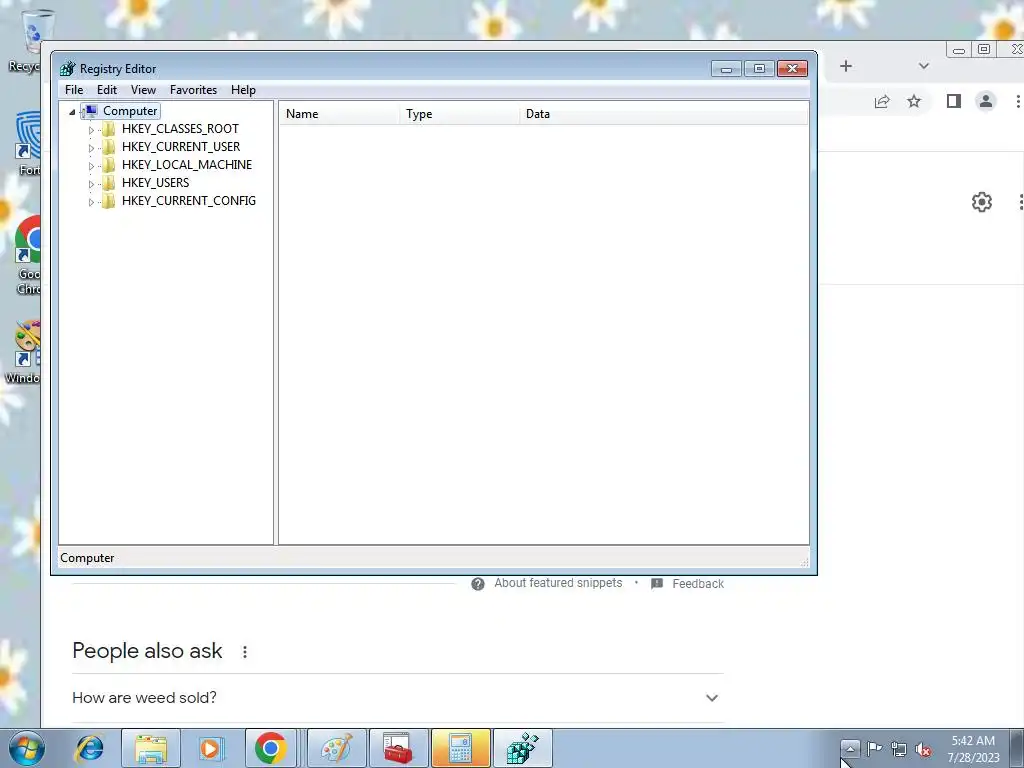Click About featured snippets link
1024x768 pixels.
tap(558, 583)
